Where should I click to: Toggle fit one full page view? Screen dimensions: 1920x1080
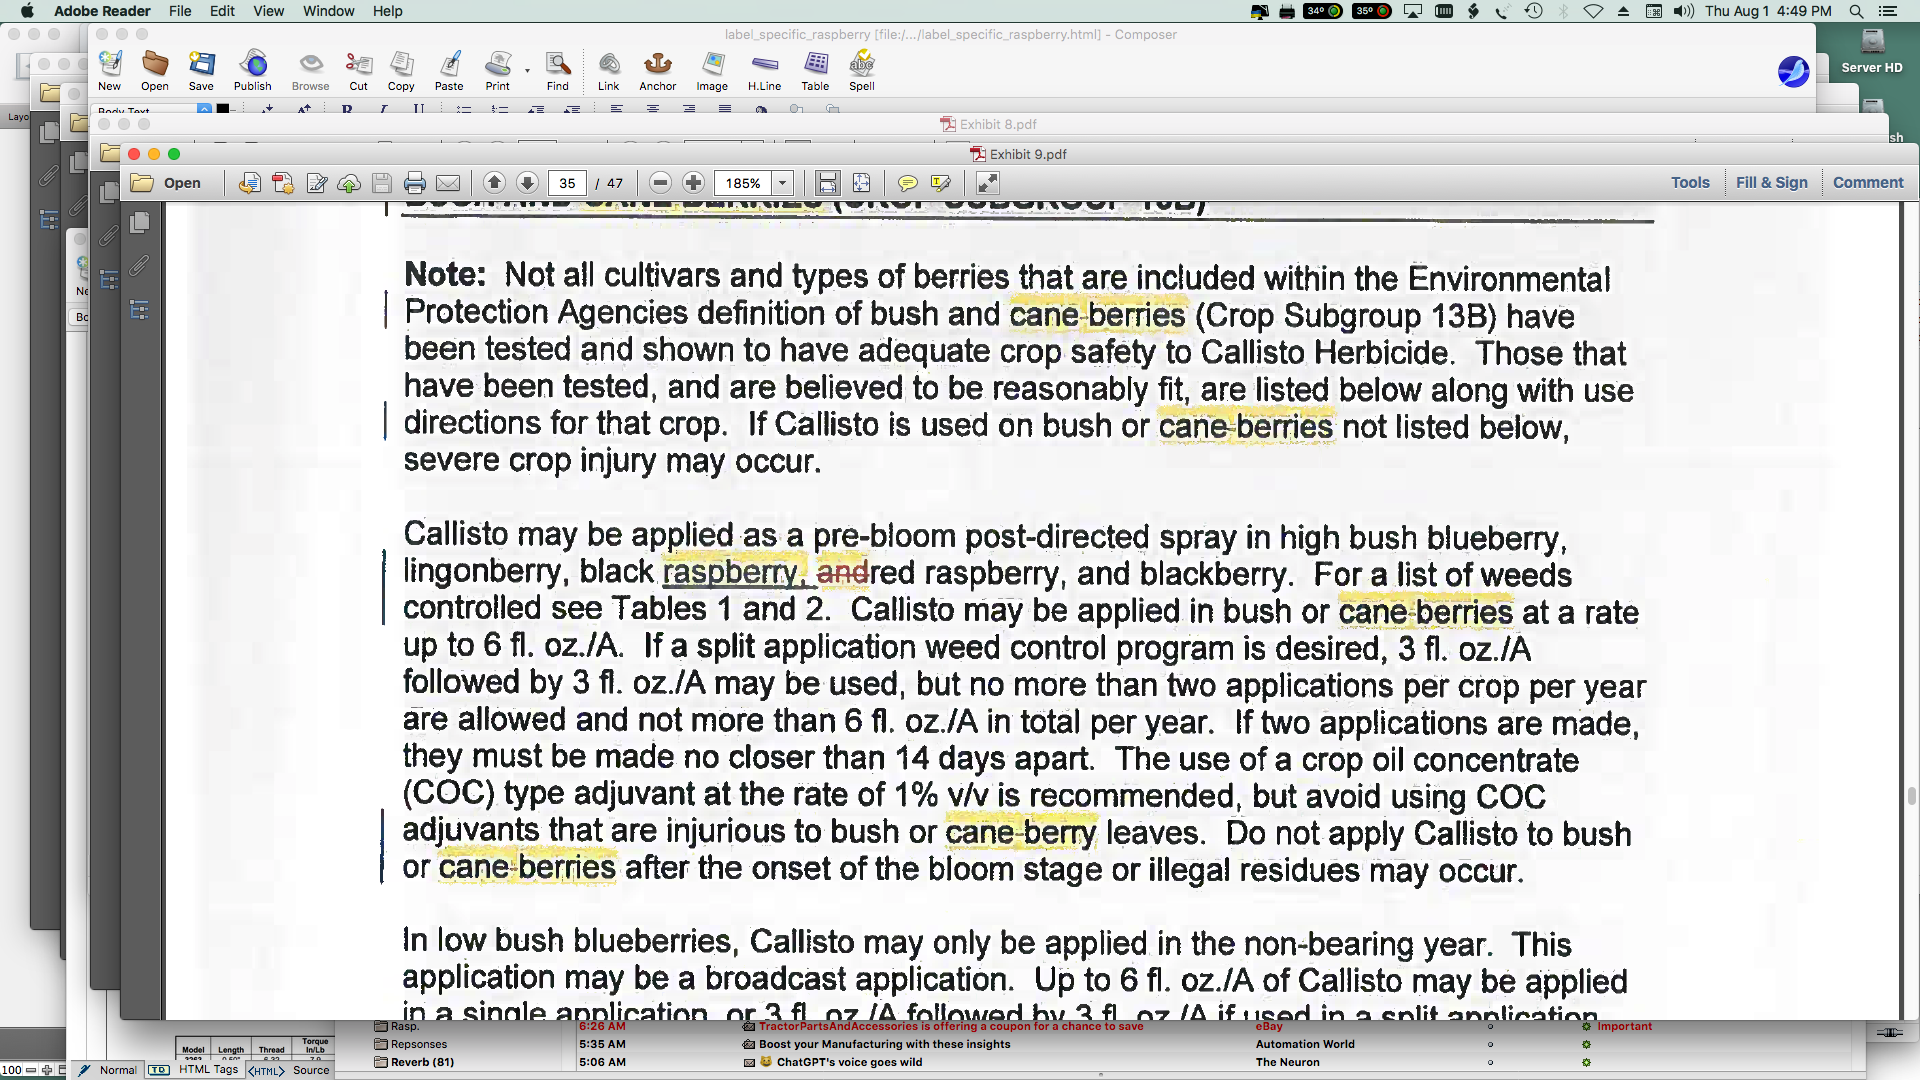tap(861, 183)
